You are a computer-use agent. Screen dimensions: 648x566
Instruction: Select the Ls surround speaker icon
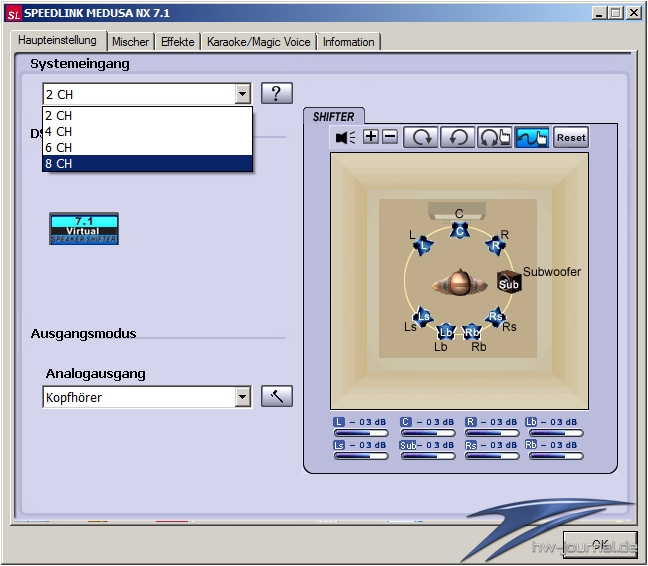[x=423, y=317]
